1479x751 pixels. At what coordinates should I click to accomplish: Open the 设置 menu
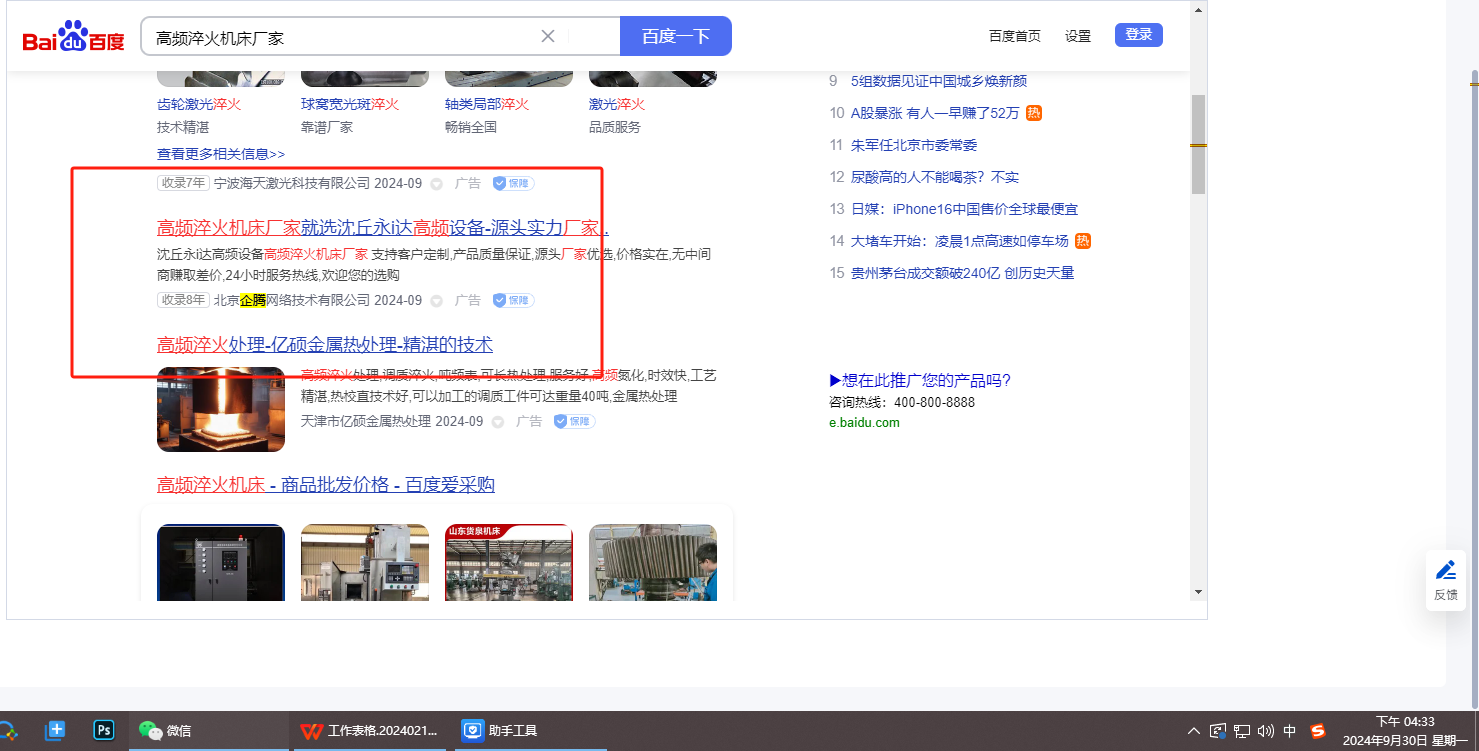point(1078,36)
